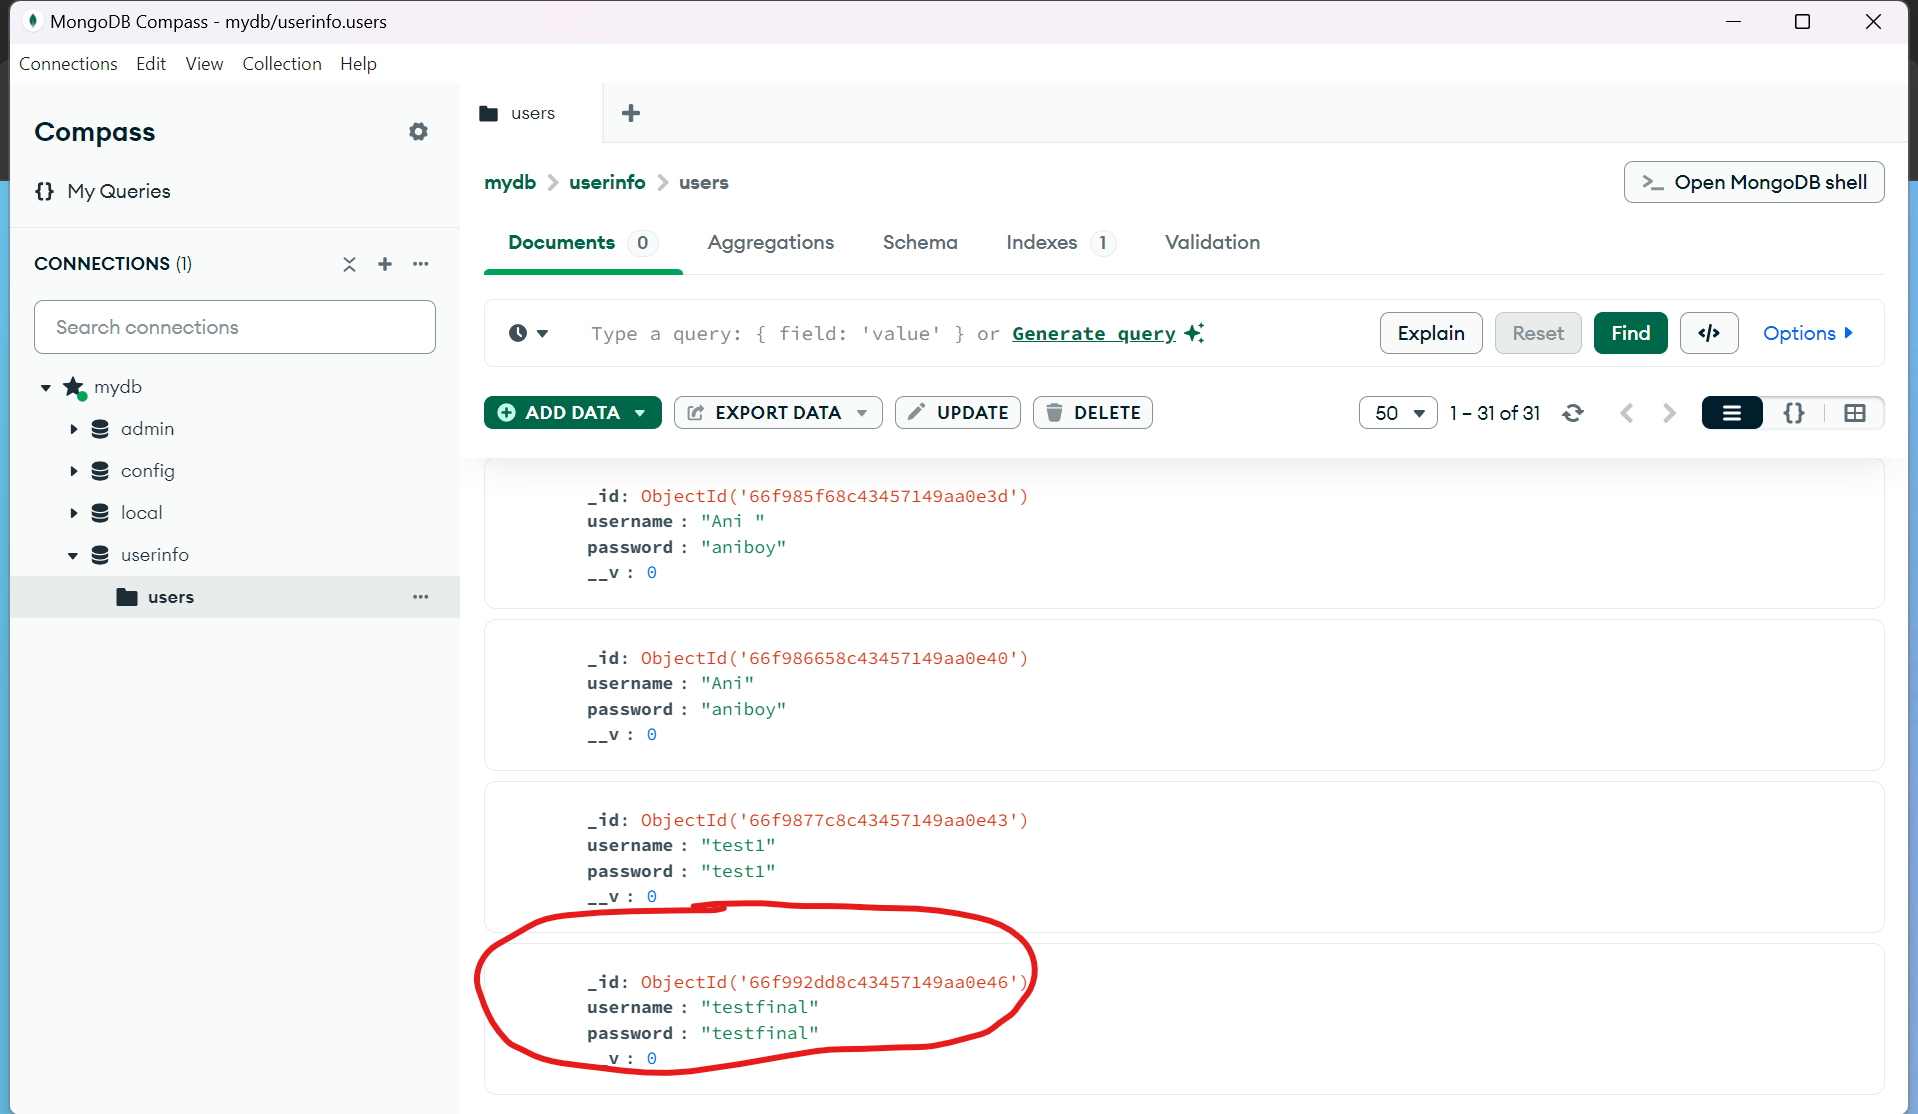The image size is (1918, 1114).
Task: Click the Generate query AI sparkle icon
Action: [x=1194, y=333]
